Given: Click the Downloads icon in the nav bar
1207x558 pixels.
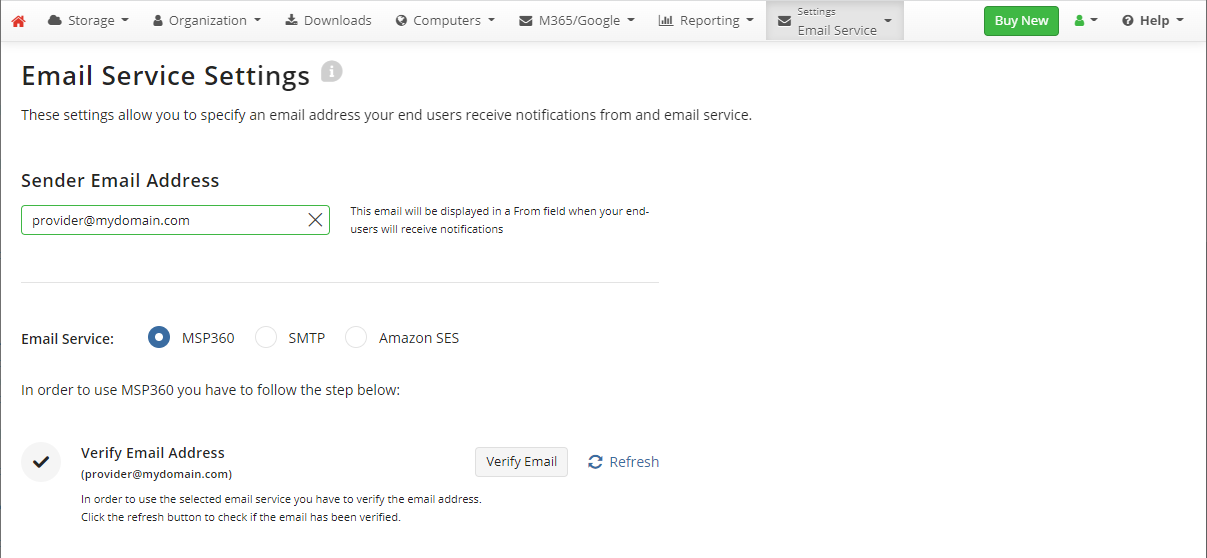Looking at the screenshot, I should point(291,20).
